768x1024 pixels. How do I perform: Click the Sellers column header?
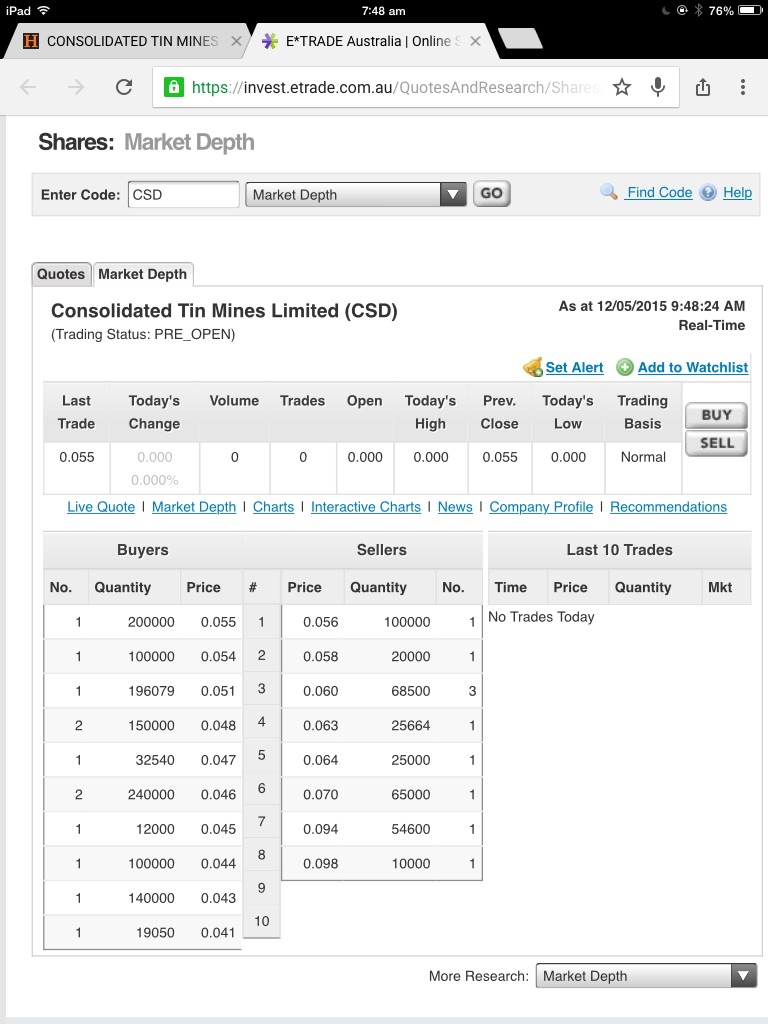[381, 550]
